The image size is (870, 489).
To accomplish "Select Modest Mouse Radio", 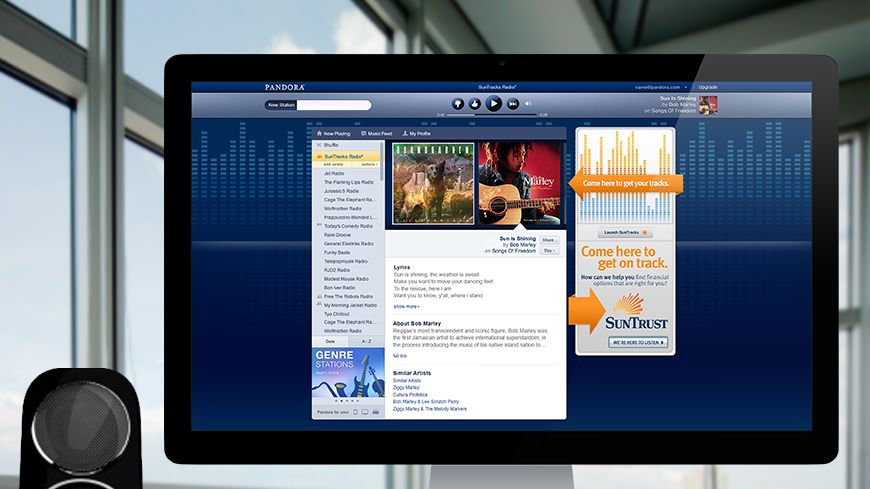I will 346,279.
